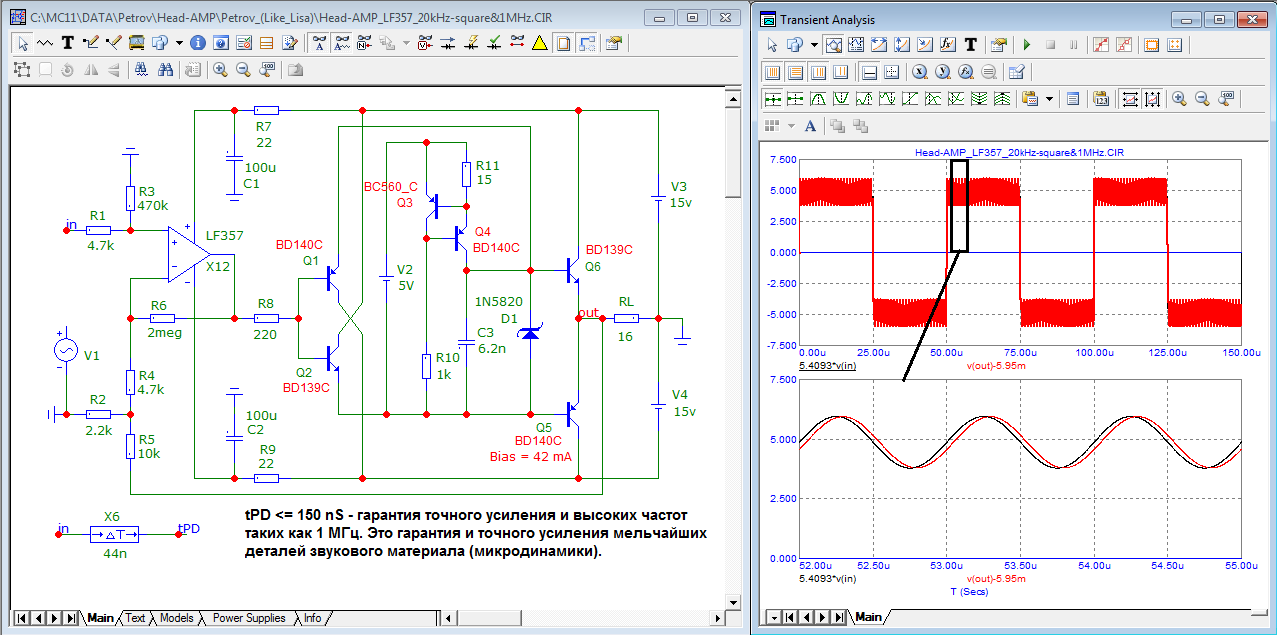
Task: Click the green Run analysis play button
Action: 1026,45
